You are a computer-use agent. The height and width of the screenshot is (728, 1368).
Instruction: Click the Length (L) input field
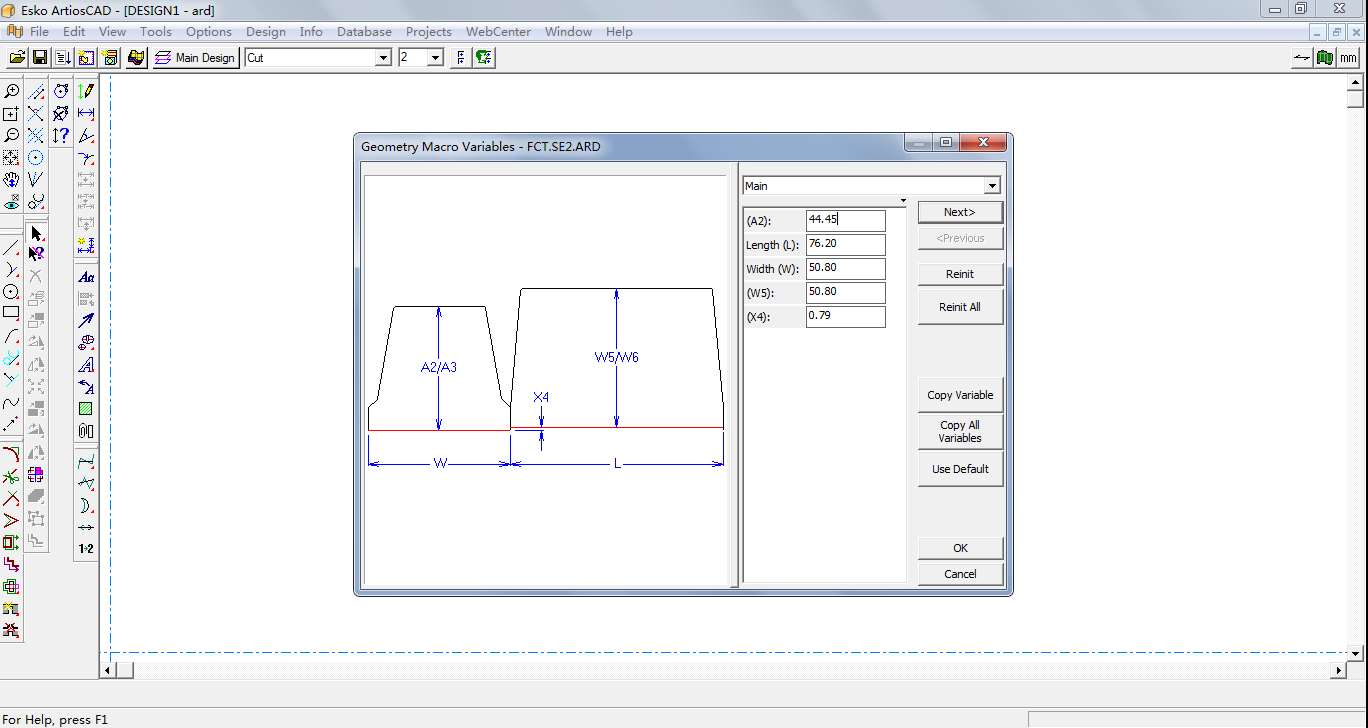845,244
